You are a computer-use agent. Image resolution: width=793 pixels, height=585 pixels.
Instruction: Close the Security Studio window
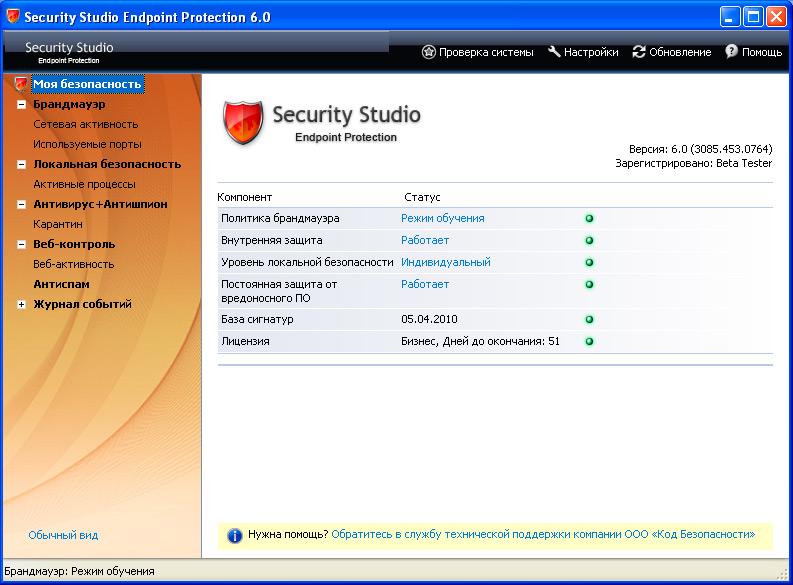776,17
